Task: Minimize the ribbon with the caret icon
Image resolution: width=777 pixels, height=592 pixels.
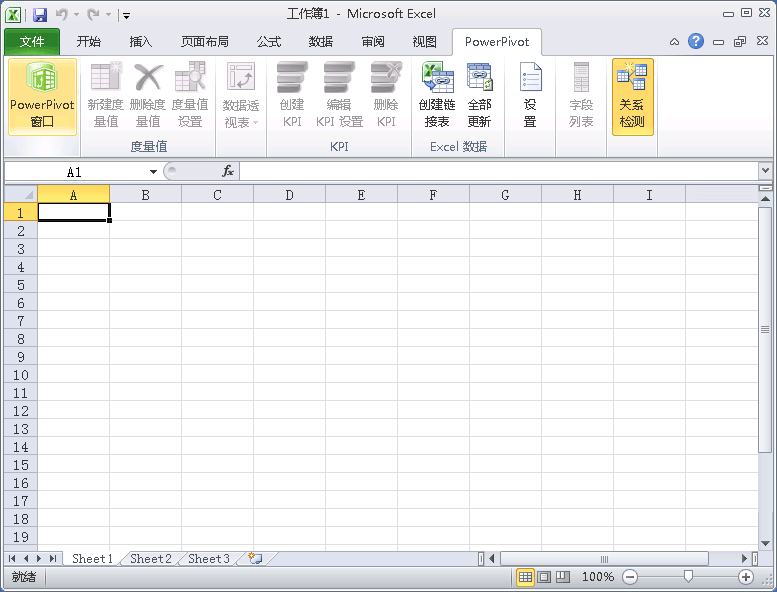Action: [674, 42]
